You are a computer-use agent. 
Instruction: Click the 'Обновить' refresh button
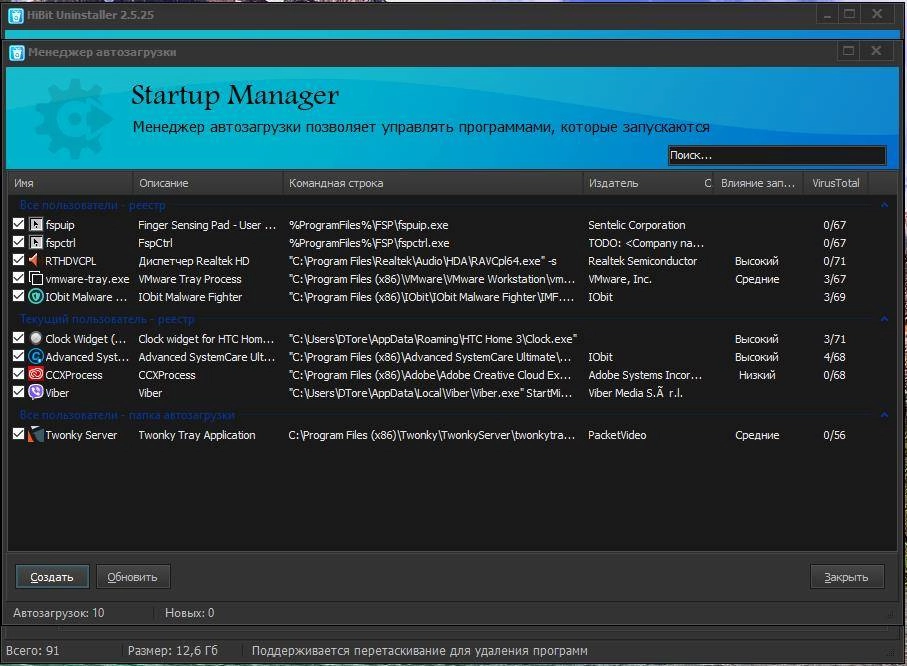[x=133, y=577]
